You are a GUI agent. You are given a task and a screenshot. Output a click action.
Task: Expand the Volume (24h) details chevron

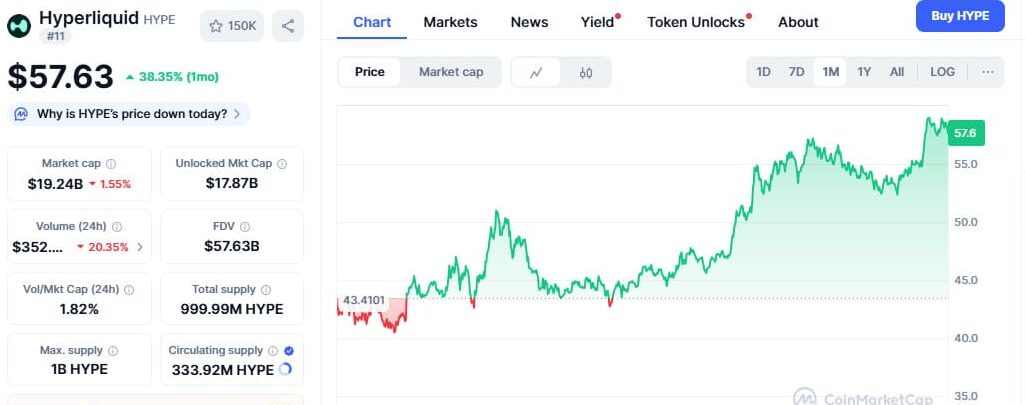tap(140, 248)
